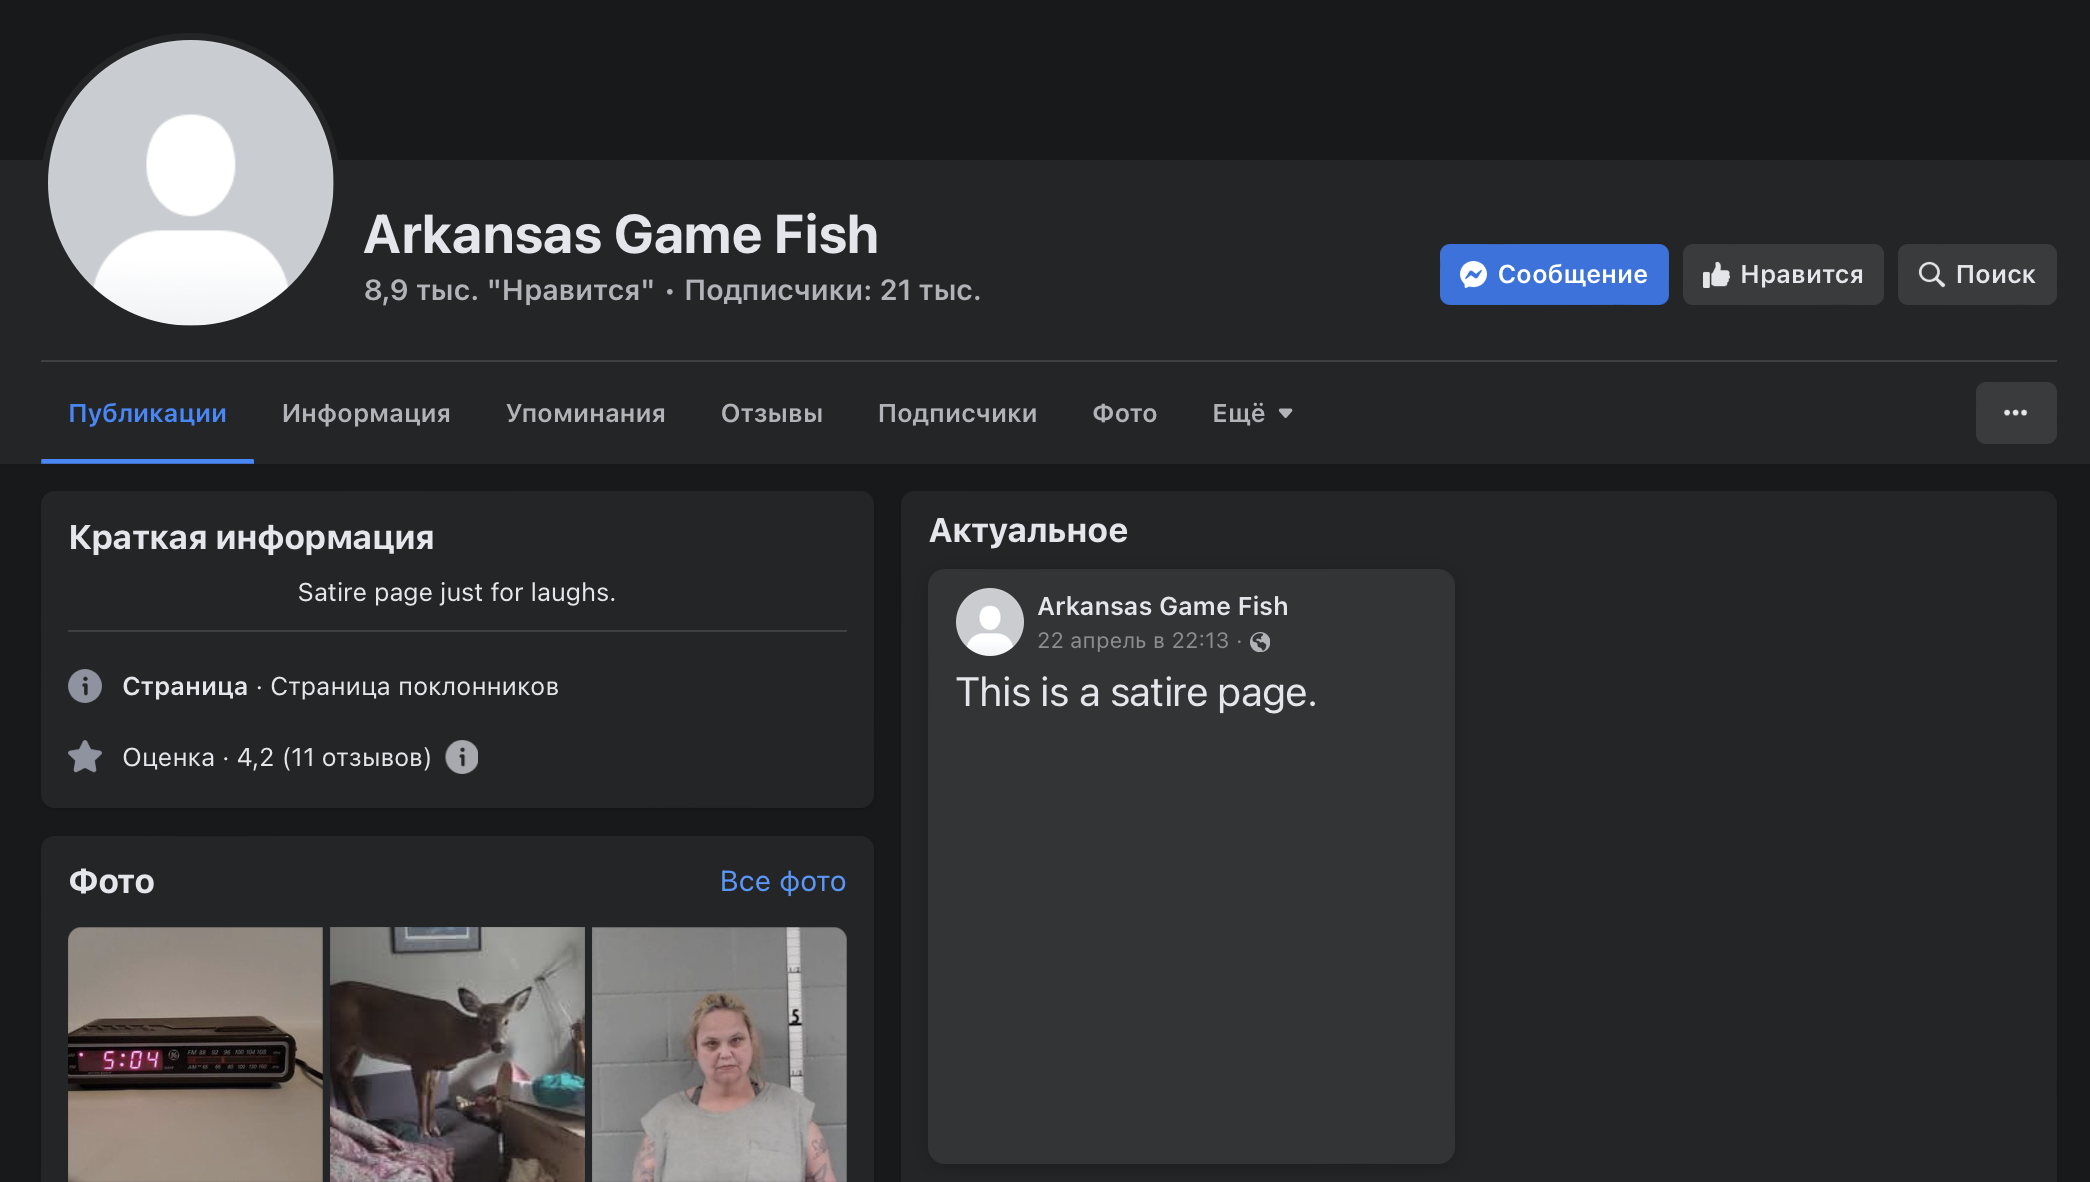This screenshot has height=1182, width=2090.
Task: Click the Актуальное section heading
Action: click(1028, 530)
